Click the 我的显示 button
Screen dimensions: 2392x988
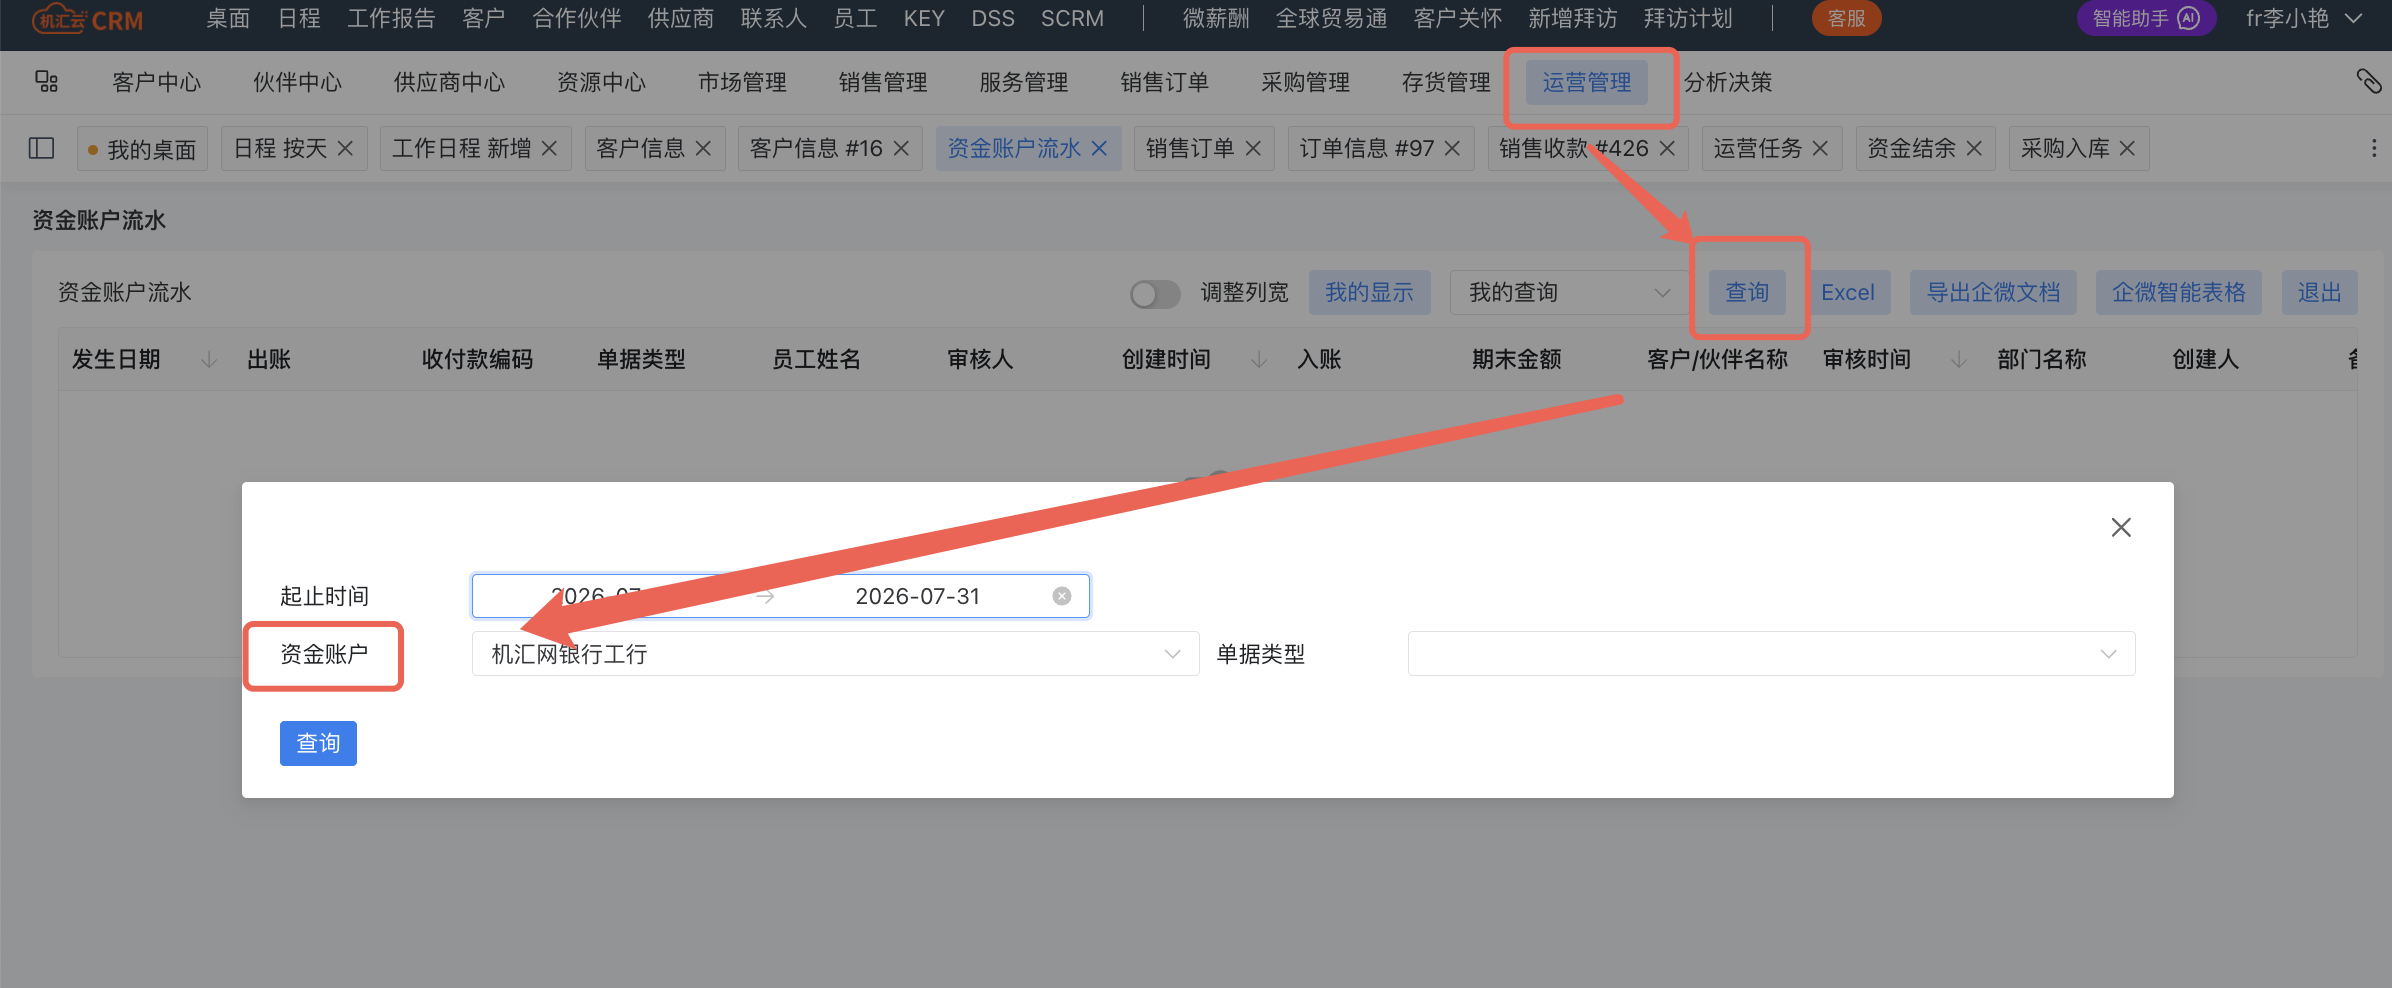1369,292
